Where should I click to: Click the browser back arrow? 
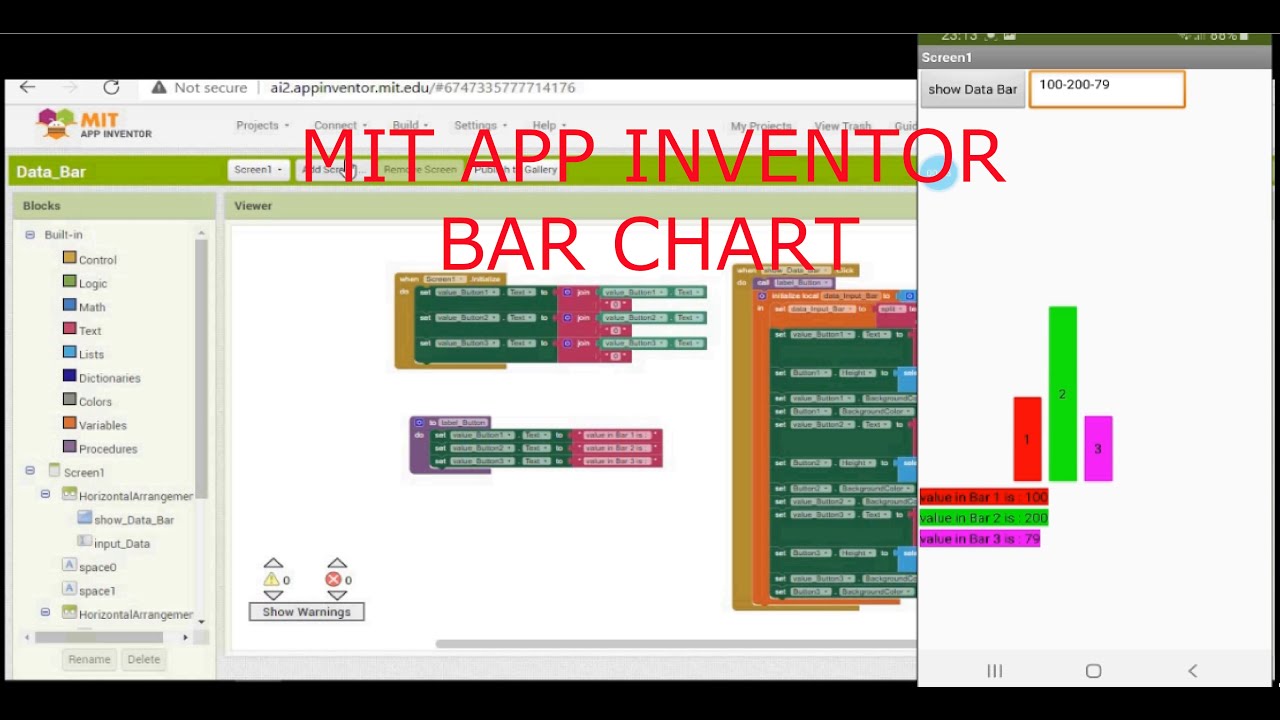pyautogui.click(x=27, y=88)
